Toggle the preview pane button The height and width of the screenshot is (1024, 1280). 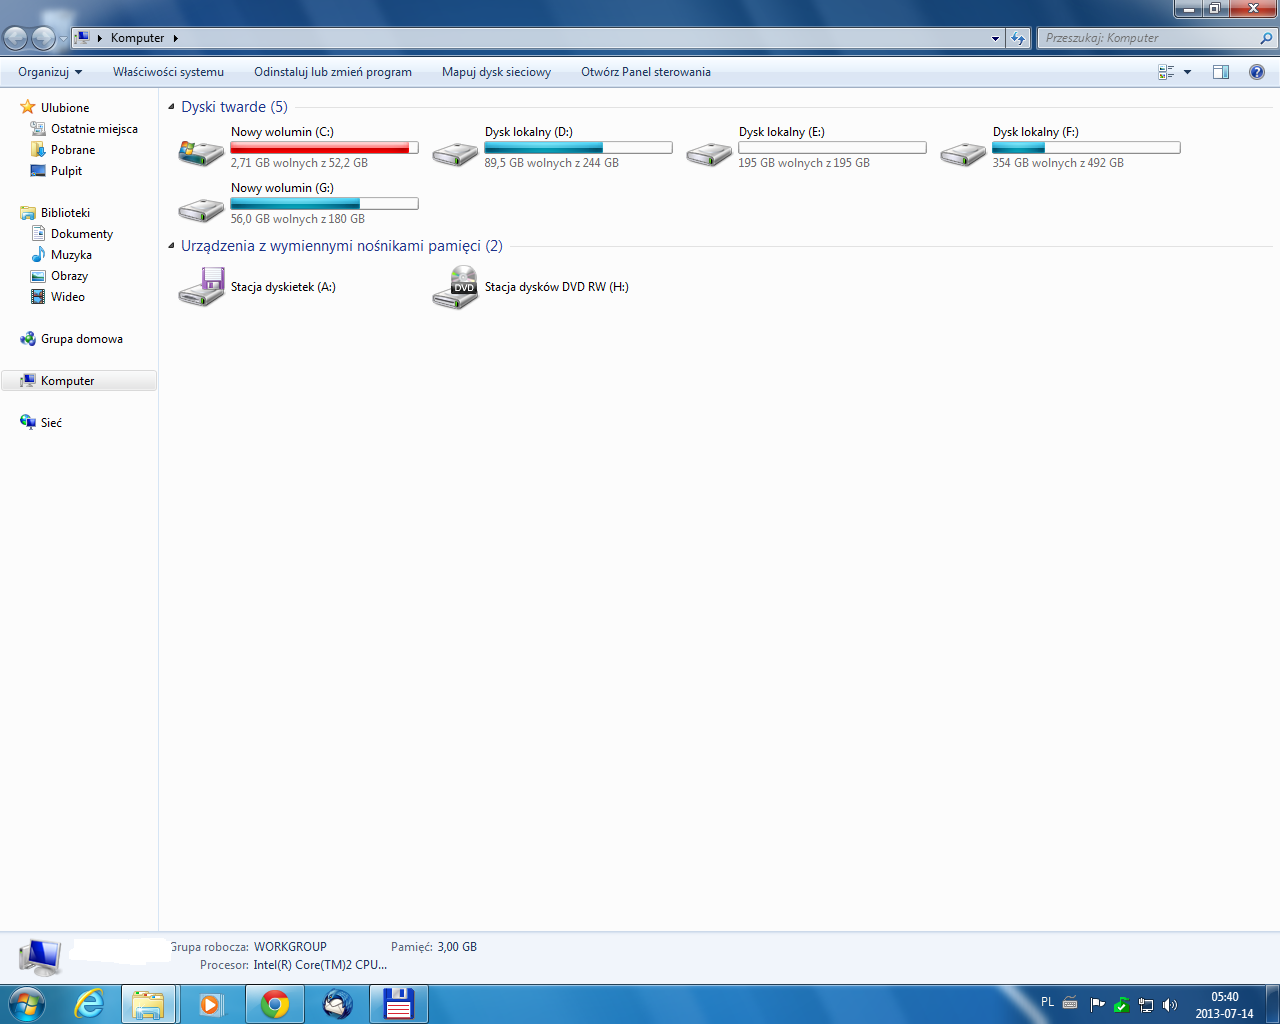click(x=1221, y=71)
